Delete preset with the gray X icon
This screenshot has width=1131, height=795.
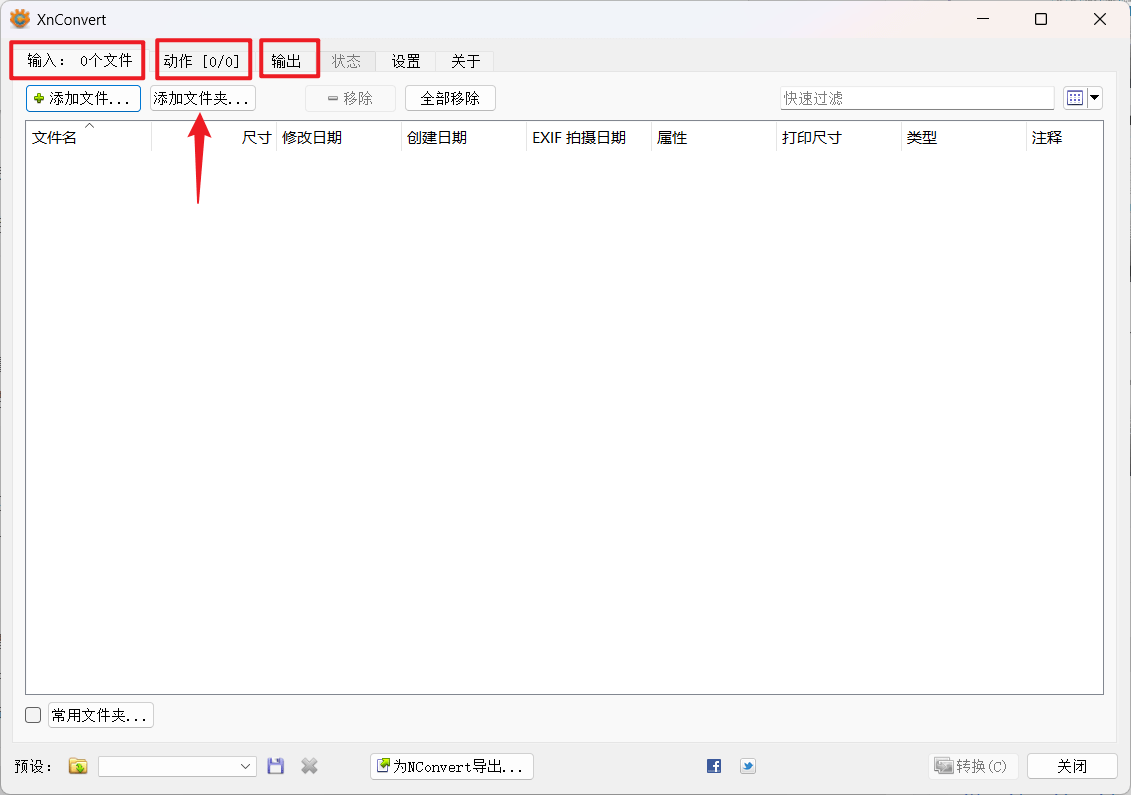pos(309,766)
